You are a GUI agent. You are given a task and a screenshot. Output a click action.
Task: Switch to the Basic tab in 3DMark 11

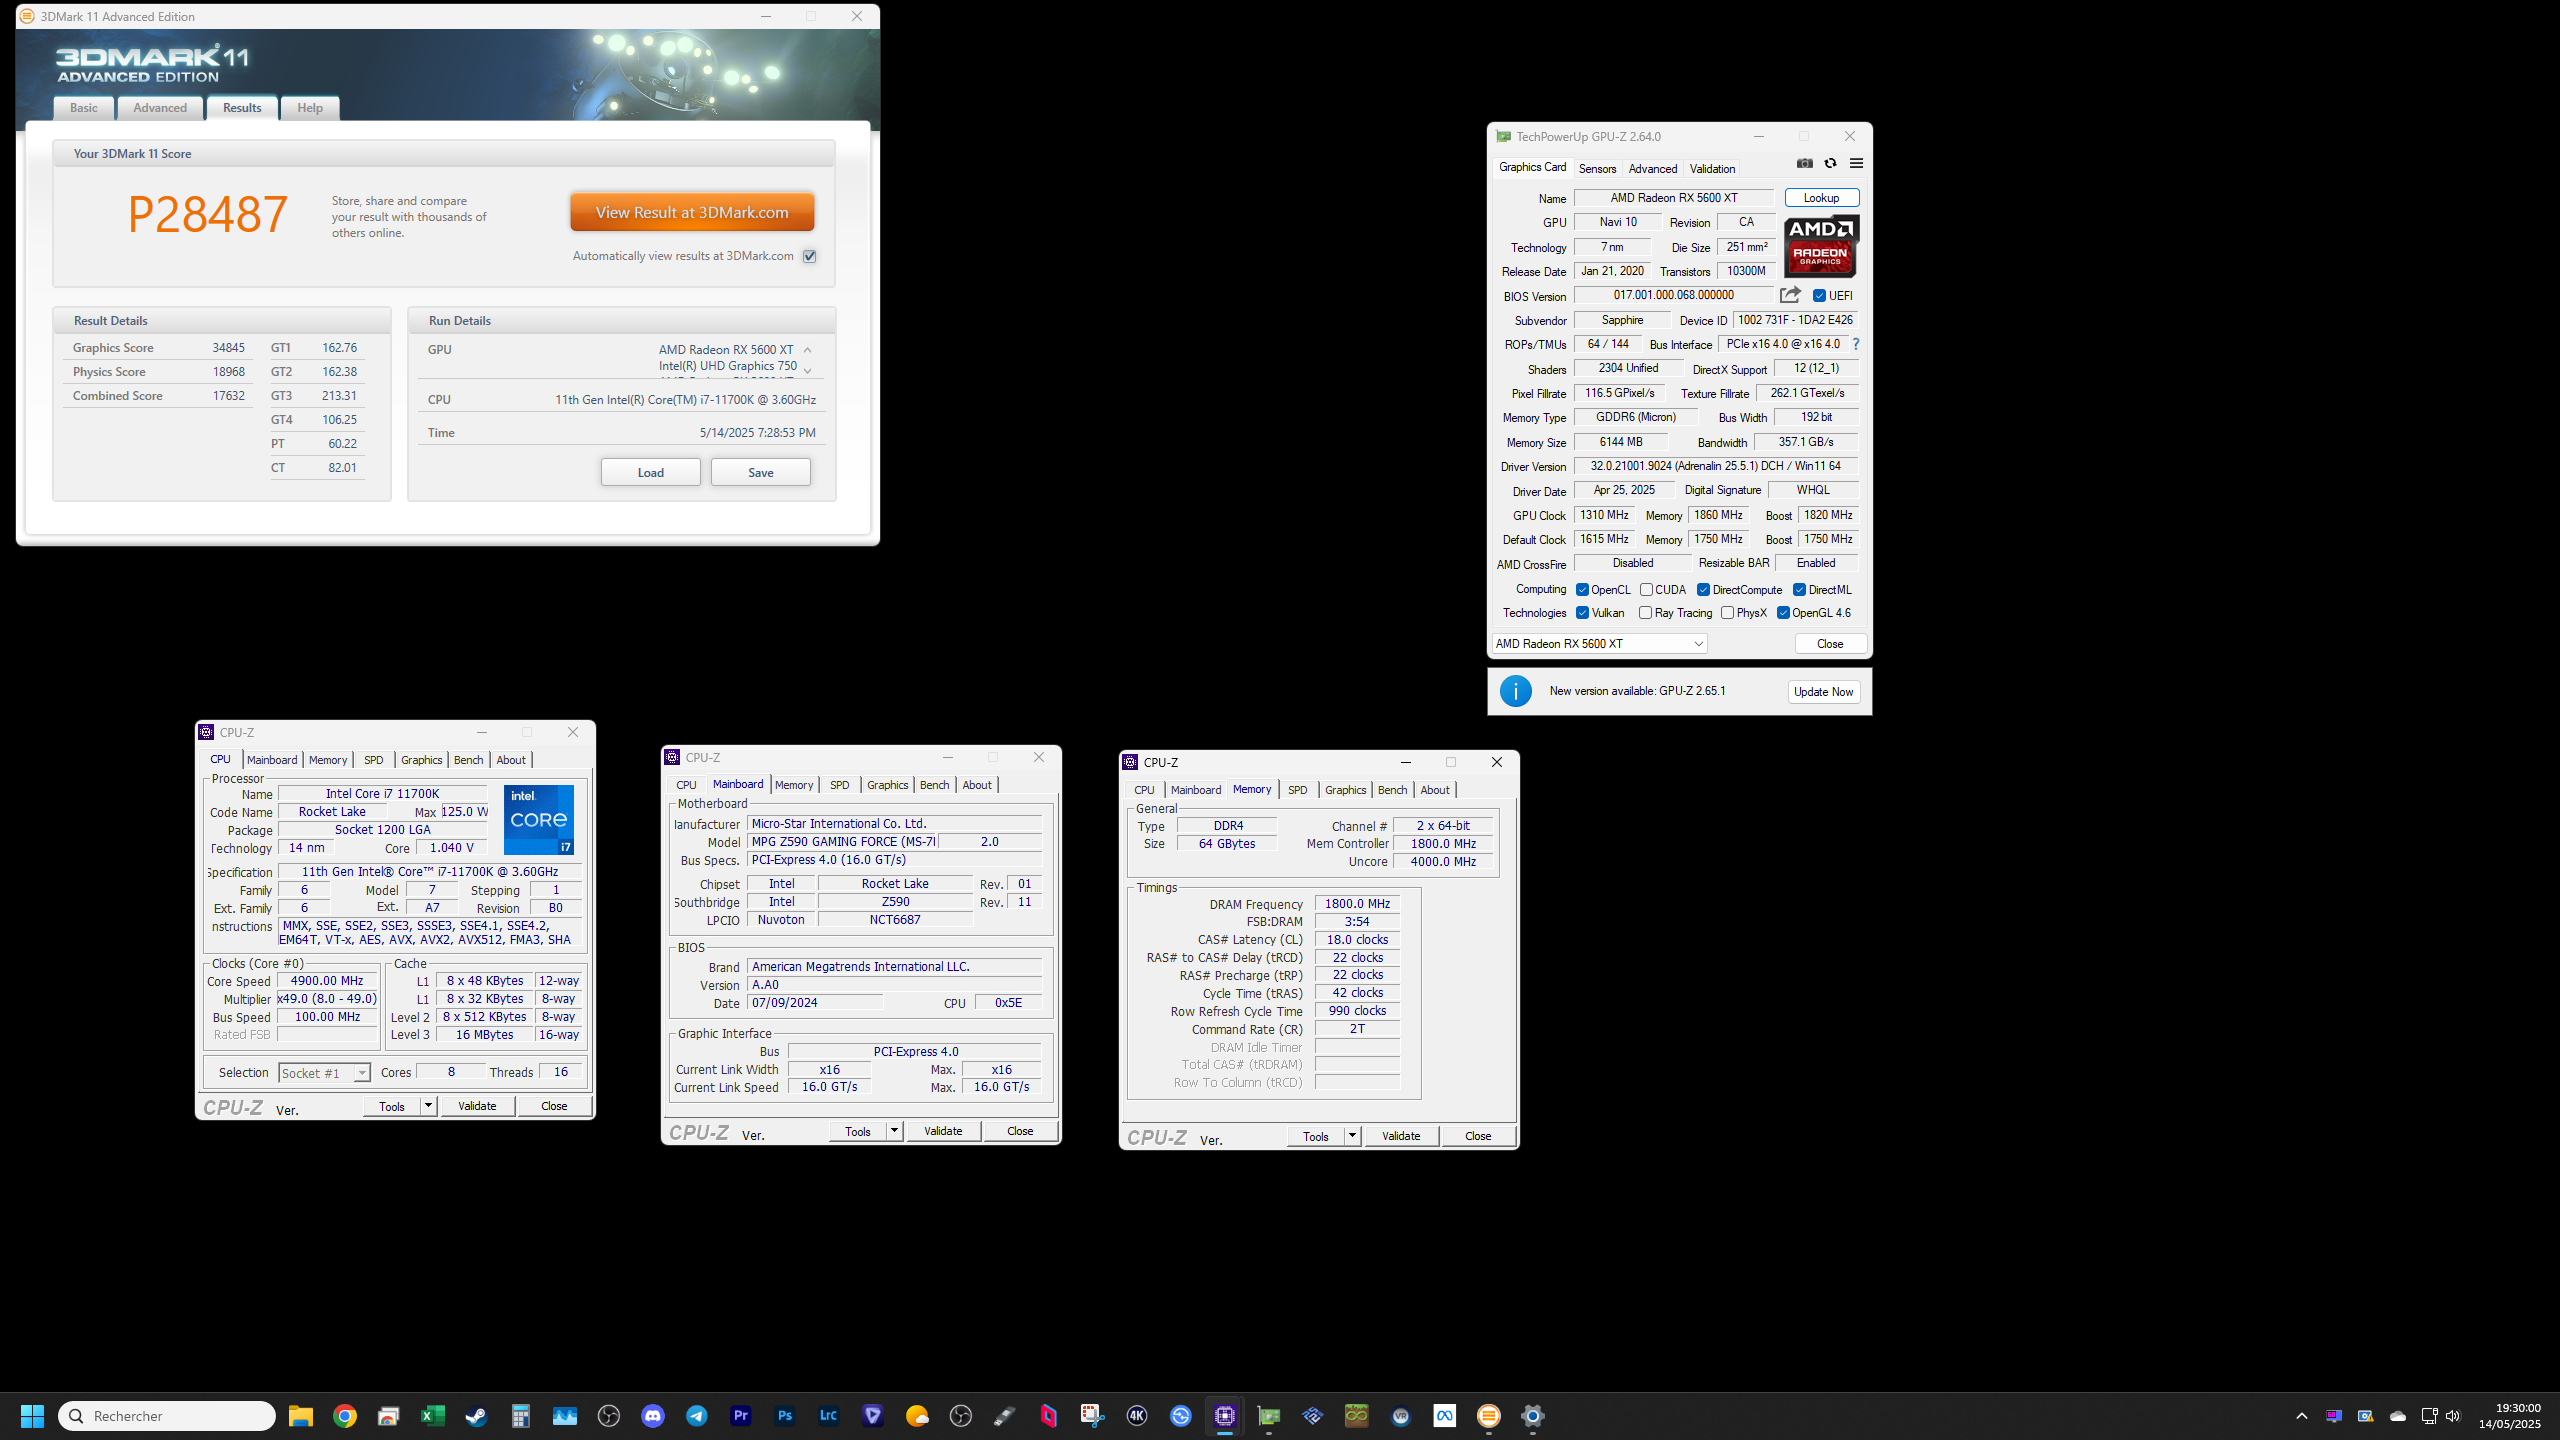coord(84,108)
